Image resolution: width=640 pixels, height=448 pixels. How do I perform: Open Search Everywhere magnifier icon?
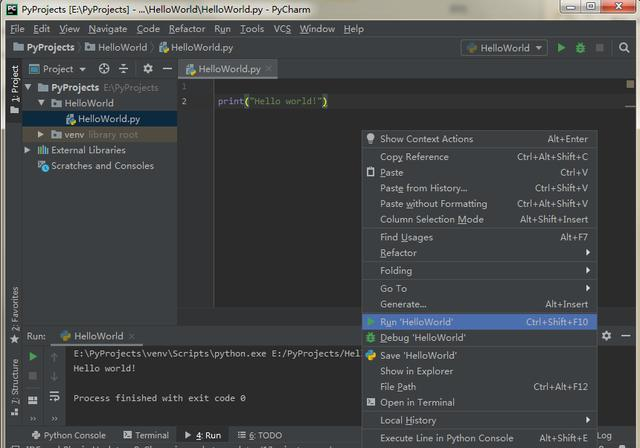pos(624,48)
